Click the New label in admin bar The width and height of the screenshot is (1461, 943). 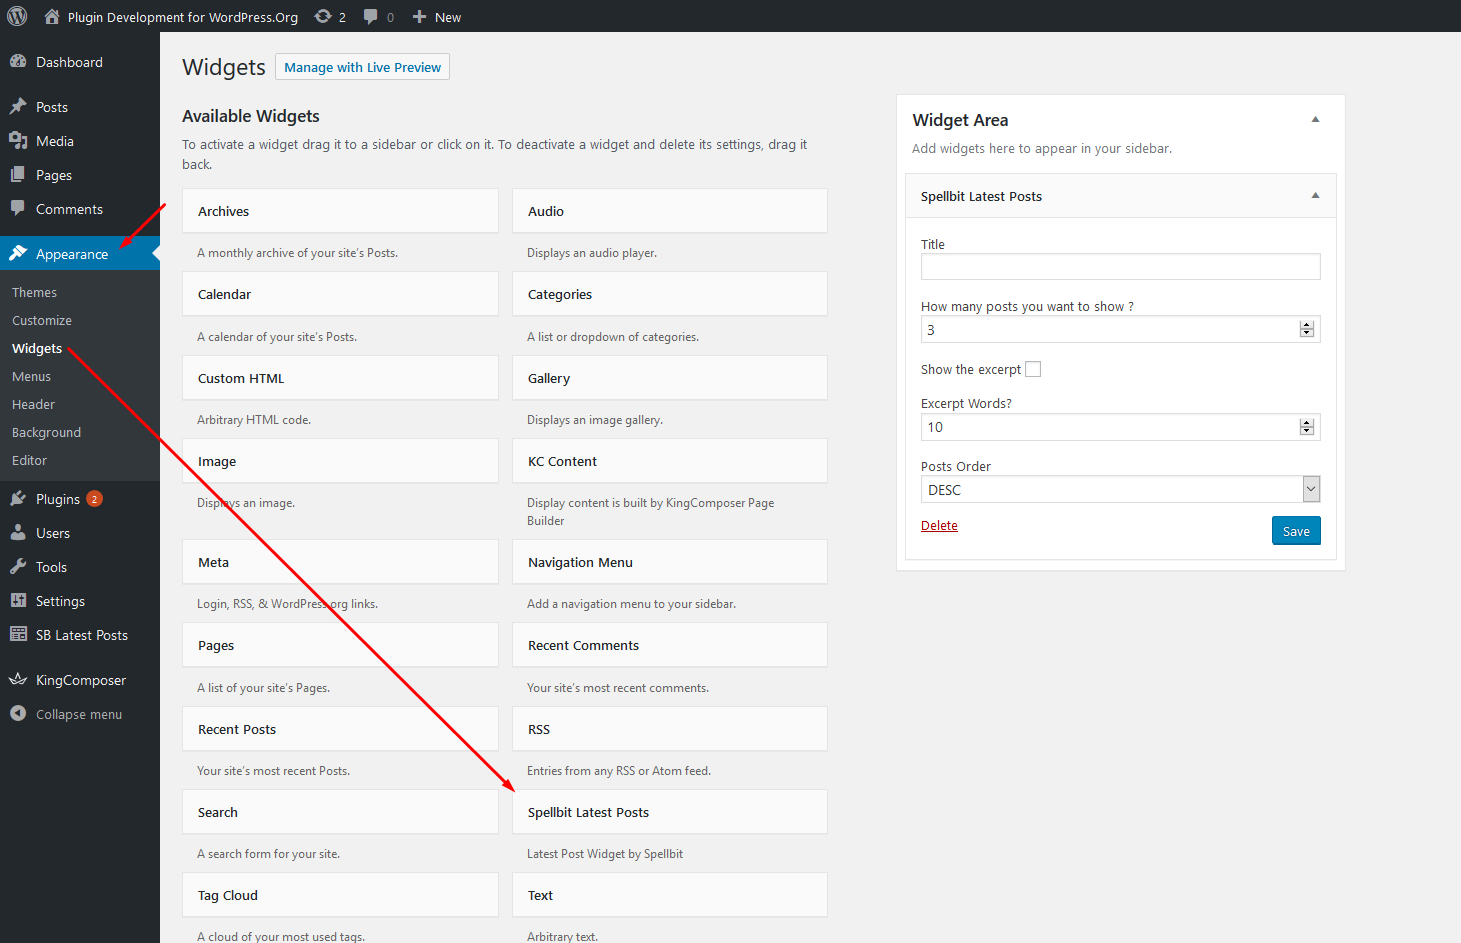pos(448,17)
